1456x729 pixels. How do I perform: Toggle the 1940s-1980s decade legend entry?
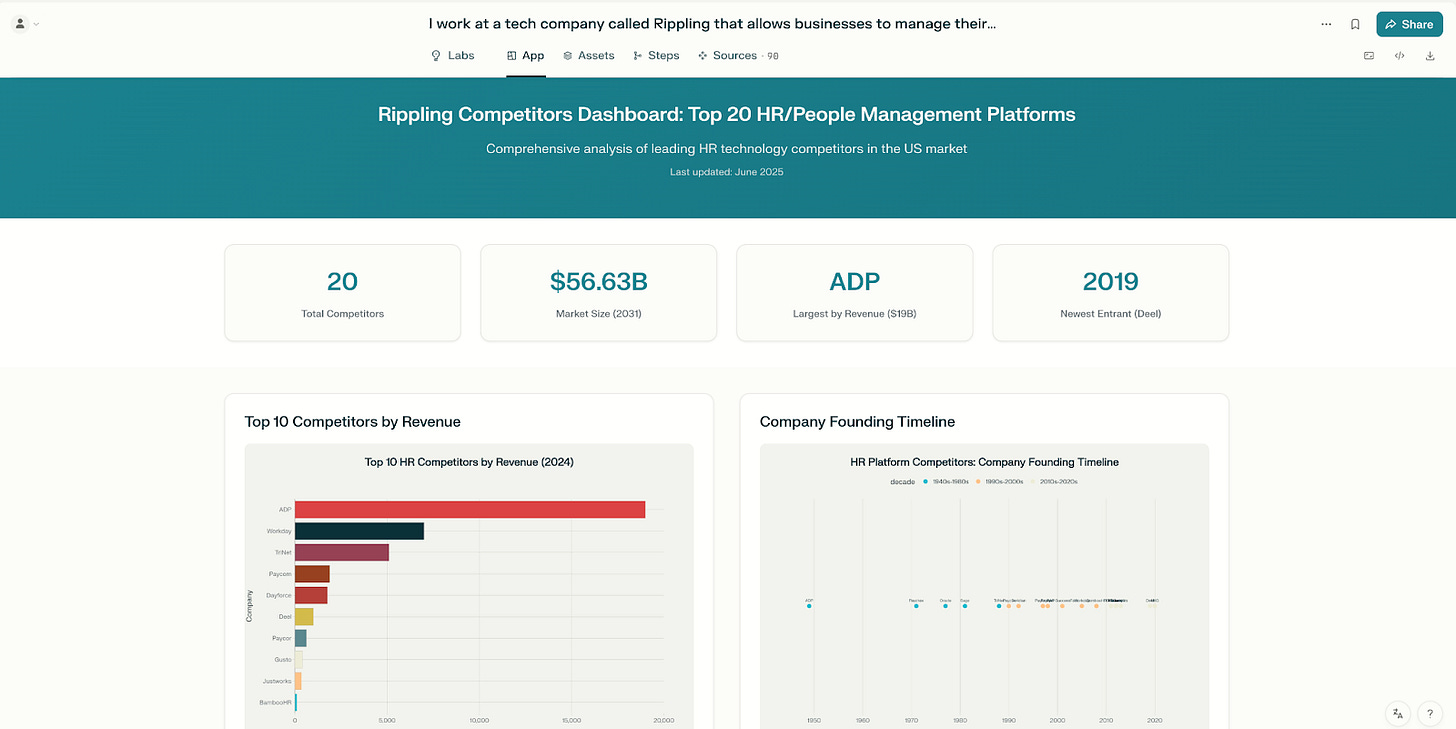(944, 481)
